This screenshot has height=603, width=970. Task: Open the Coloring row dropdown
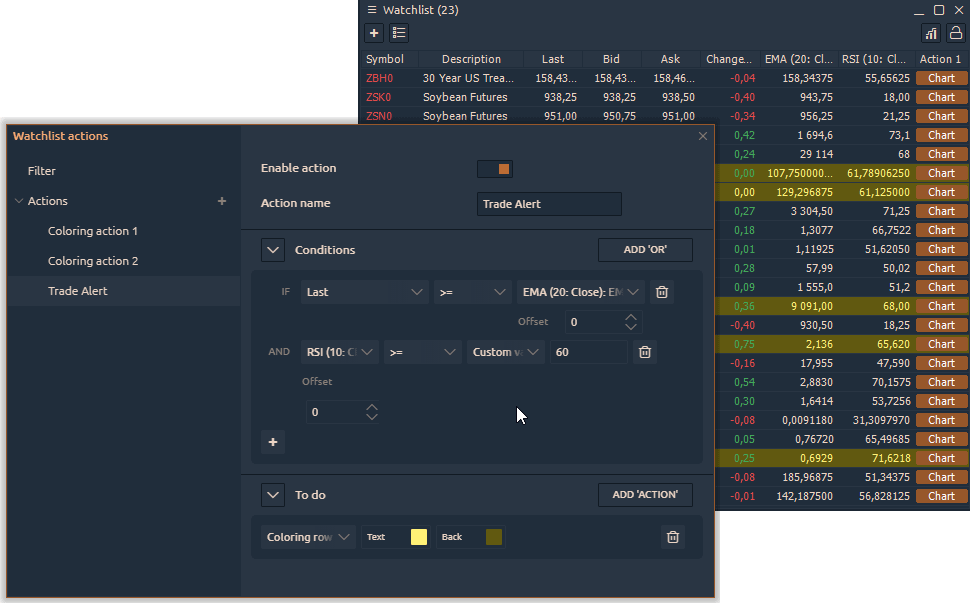[308, 537]
